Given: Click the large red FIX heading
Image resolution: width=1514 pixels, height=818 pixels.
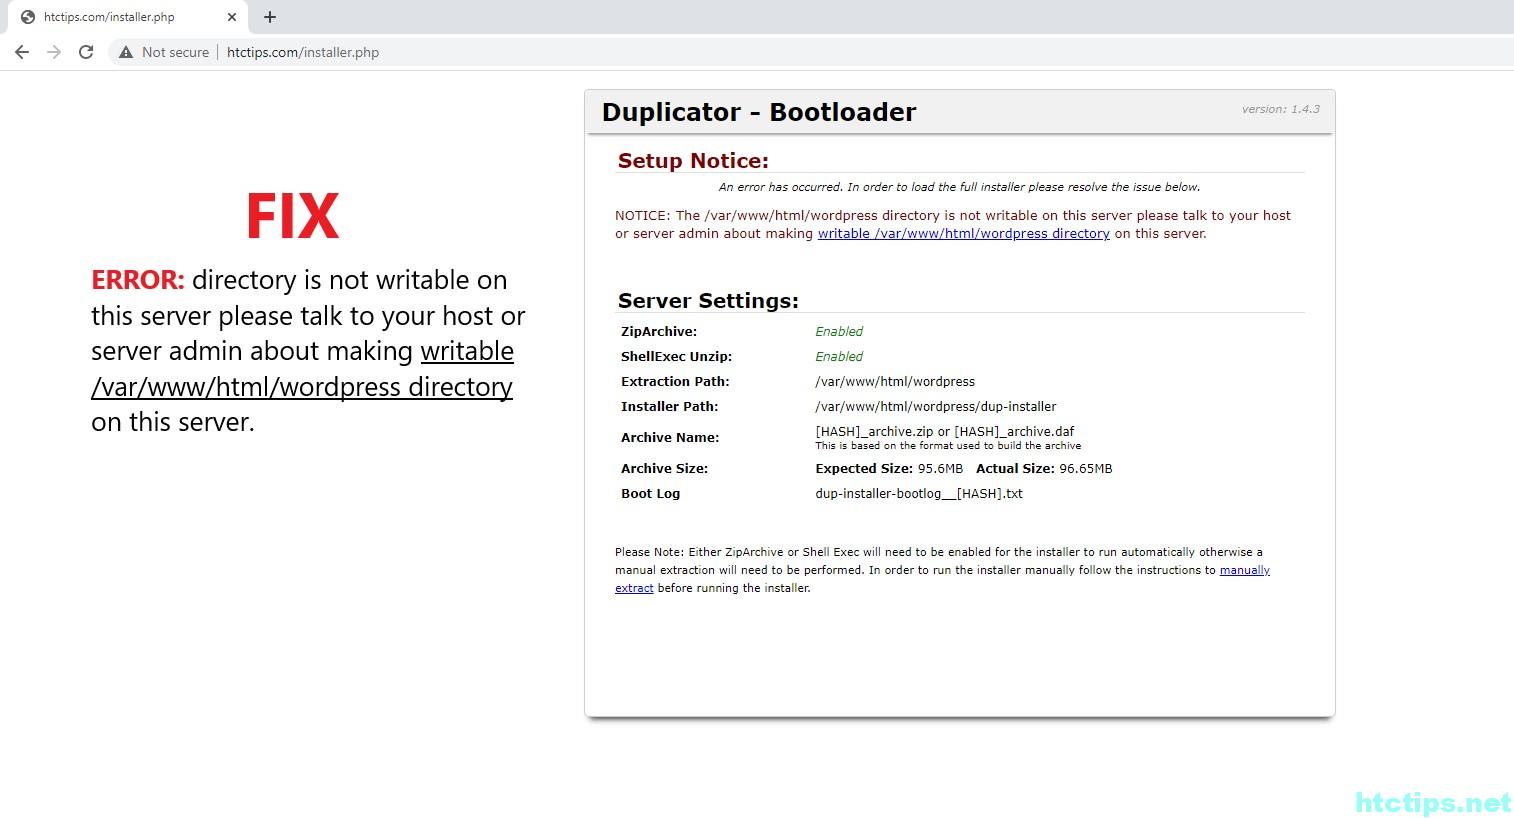Looking at the screenshot, I should coord(292,216).
